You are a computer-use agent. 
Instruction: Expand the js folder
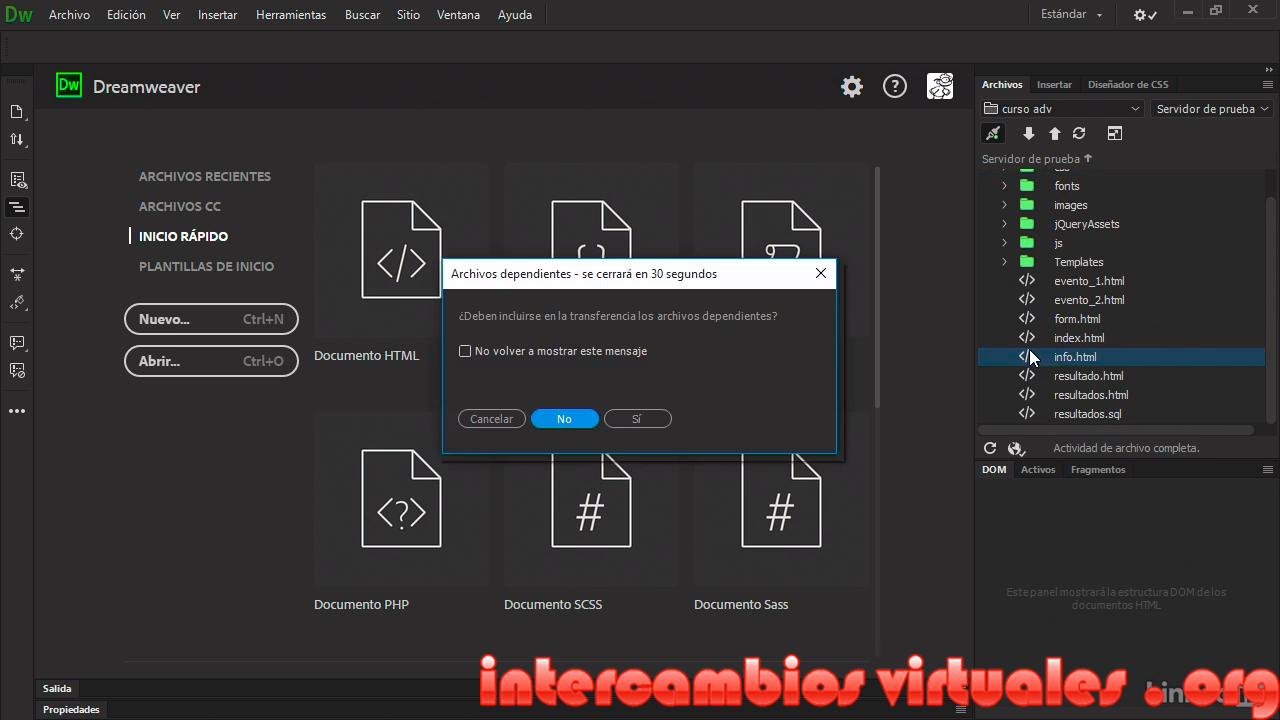[1005, 243]
